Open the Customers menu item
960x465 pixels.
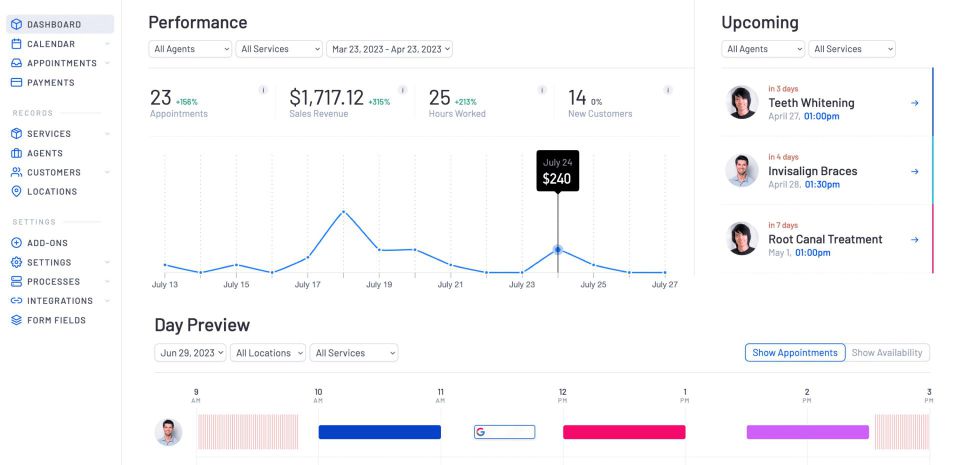[x=54, y=173]
